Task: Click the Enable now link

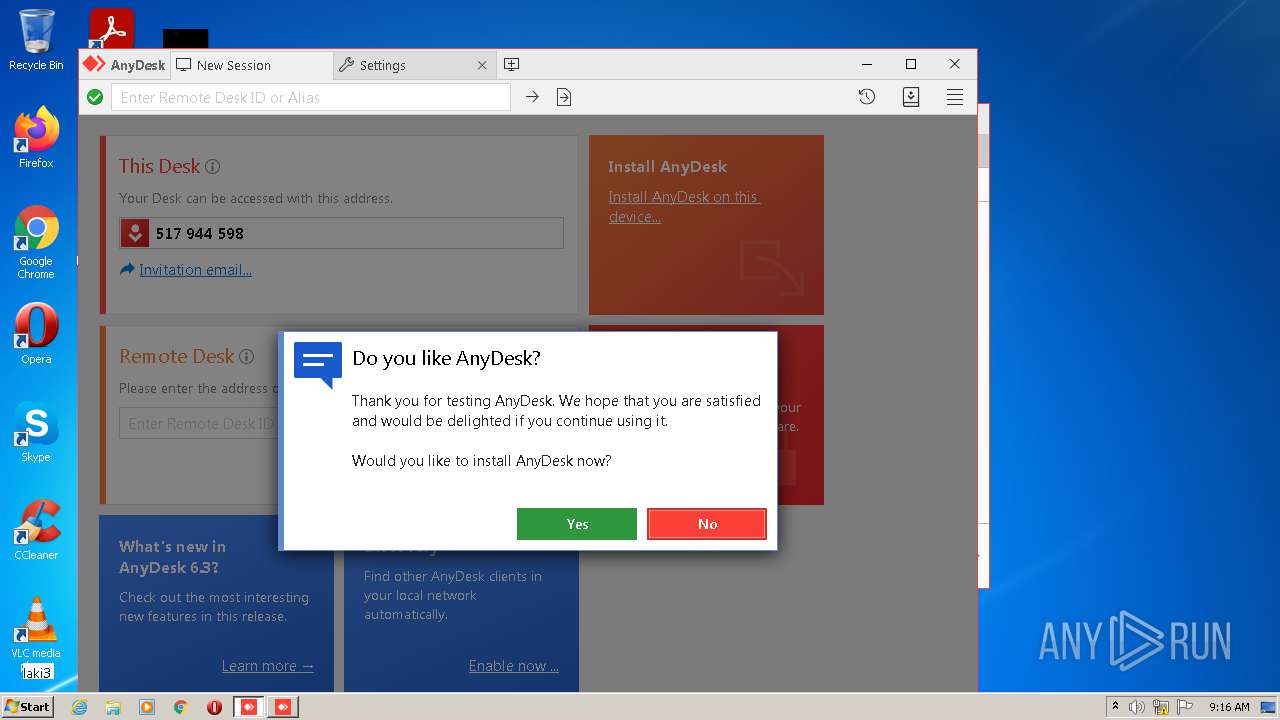Action: click(514, 666)
